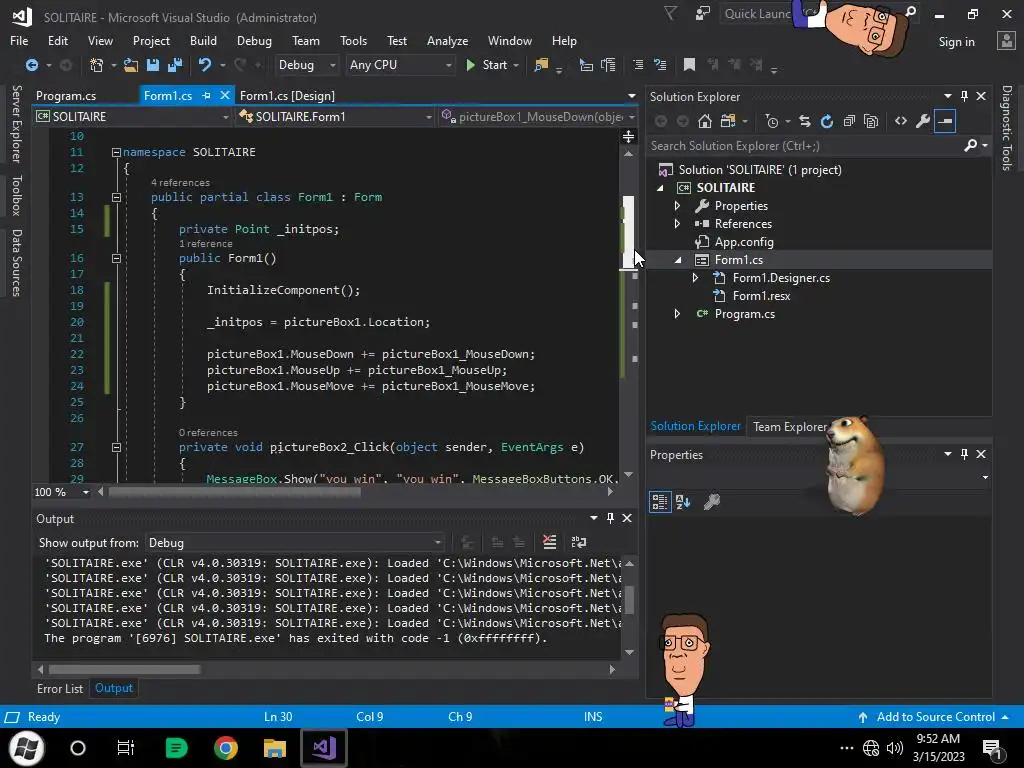The width and height of the screenshot is (1024, 768).
Task: Click Pending Changes Filter clock icon
Action: click(772, 121)
